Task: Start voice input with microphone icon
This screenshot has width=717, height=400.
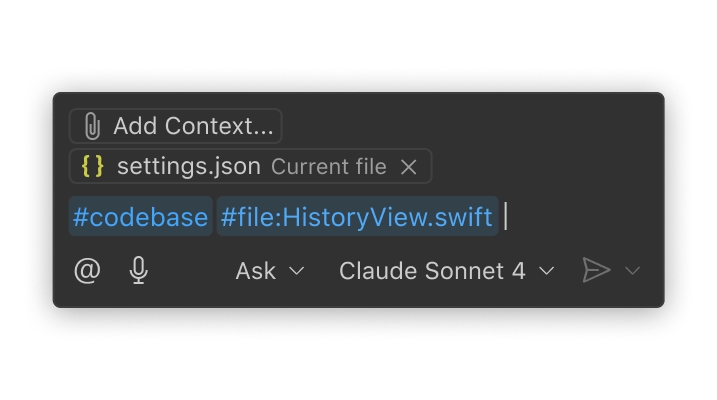Action: coord(139,270)
